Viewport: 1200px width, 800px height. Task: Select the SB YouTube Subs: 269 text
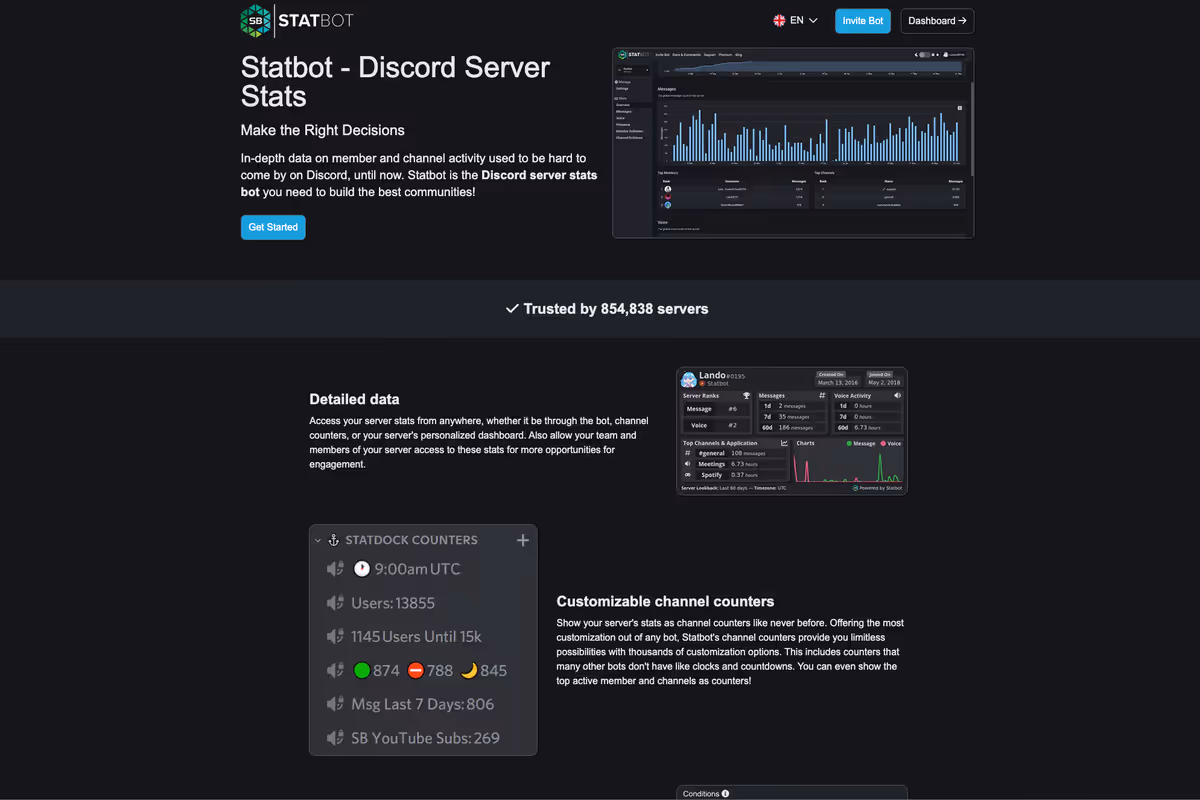425,738
